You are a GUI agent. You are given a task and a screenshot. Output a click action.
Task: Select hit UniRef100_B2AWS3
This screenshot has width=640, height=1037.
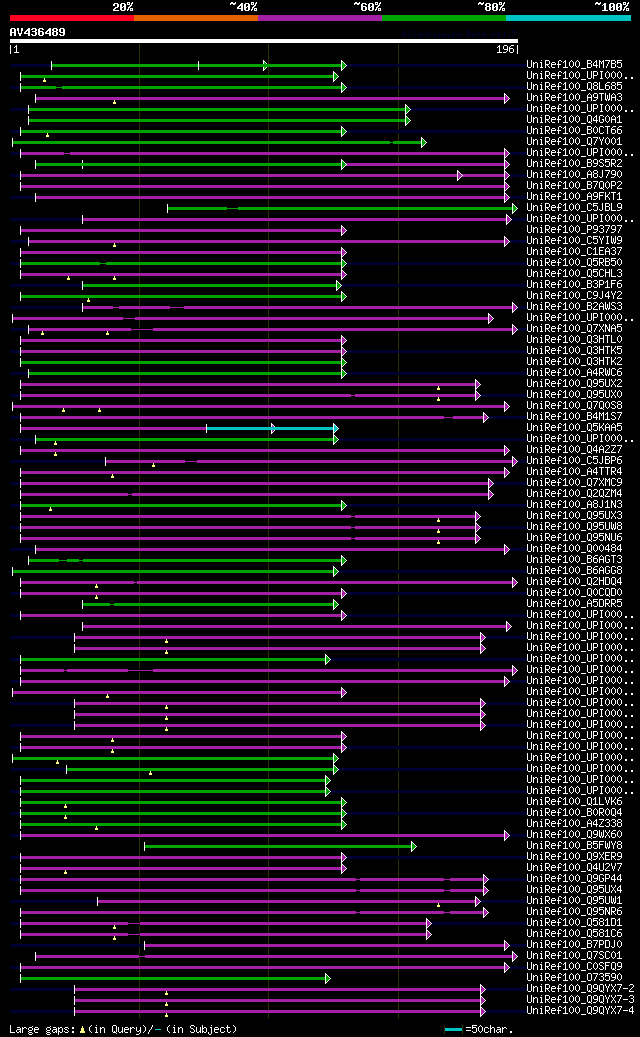[x=574, y=306]
